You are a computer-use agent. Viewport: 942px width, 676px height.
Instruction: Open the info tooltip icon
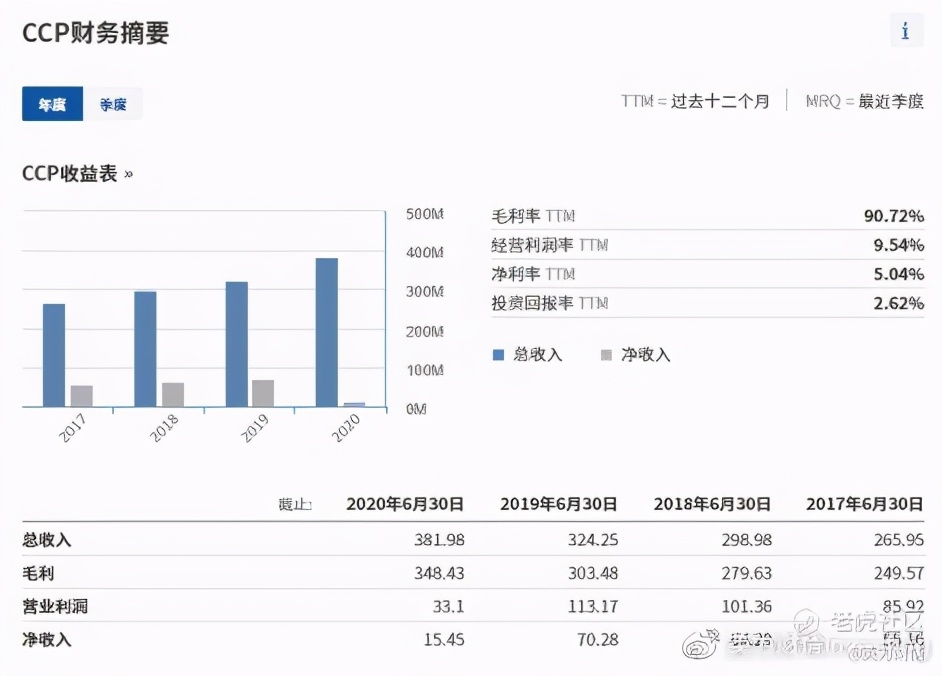pos(905,31)
